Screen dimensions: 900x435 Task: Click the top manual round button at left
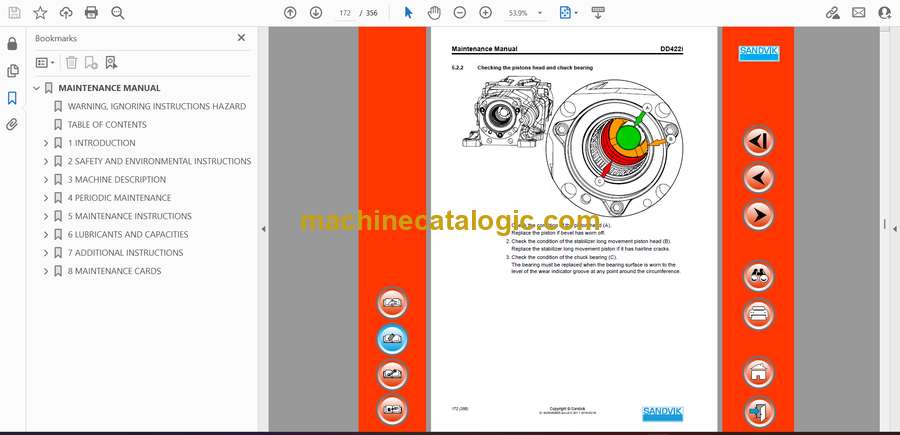[392, 304]
